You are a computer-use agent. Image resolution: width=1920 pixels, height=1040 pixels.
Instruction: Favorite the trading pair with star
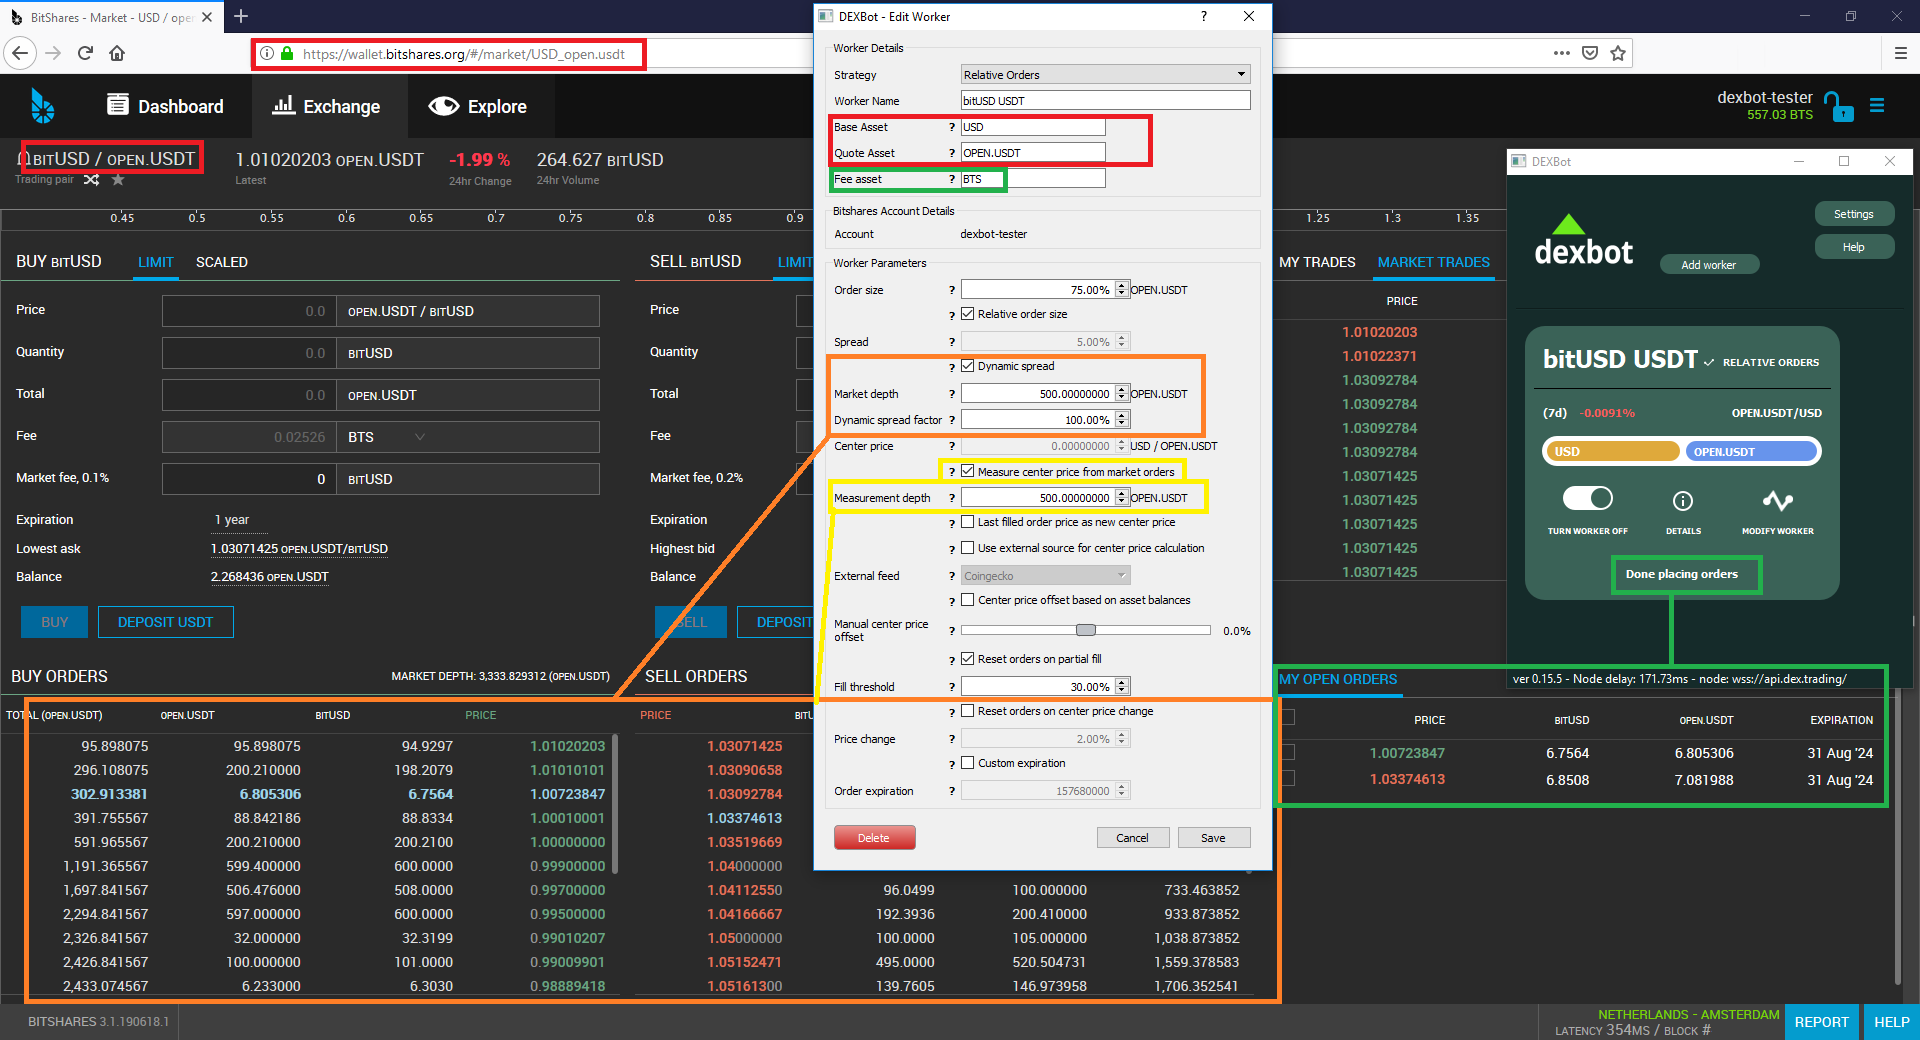pos(118,180)
